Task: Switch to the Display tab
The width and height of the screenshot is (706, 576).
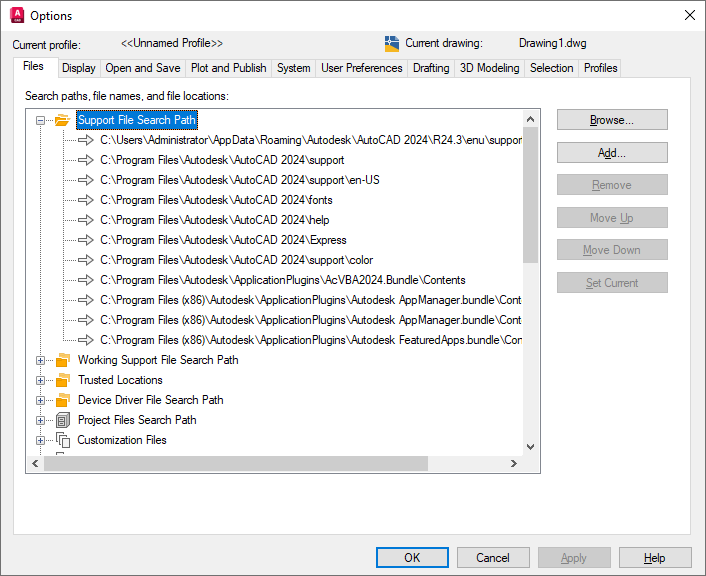Action: tap(79, 68)
